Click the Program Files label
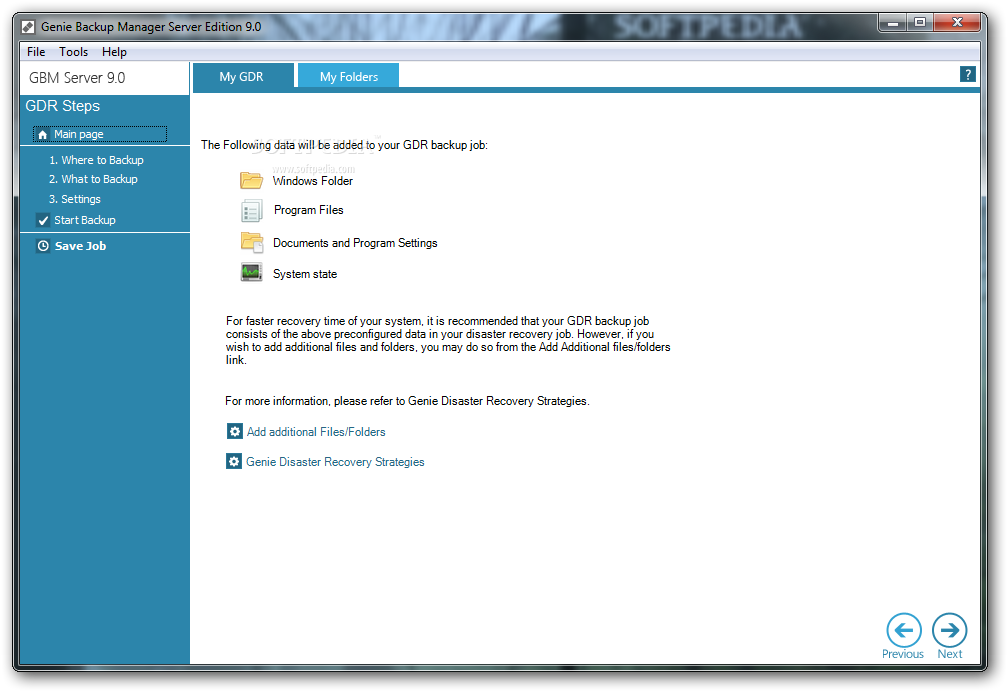Image resolution: width=1008 pixels, height=692 pixels. [x=309, y=210]
